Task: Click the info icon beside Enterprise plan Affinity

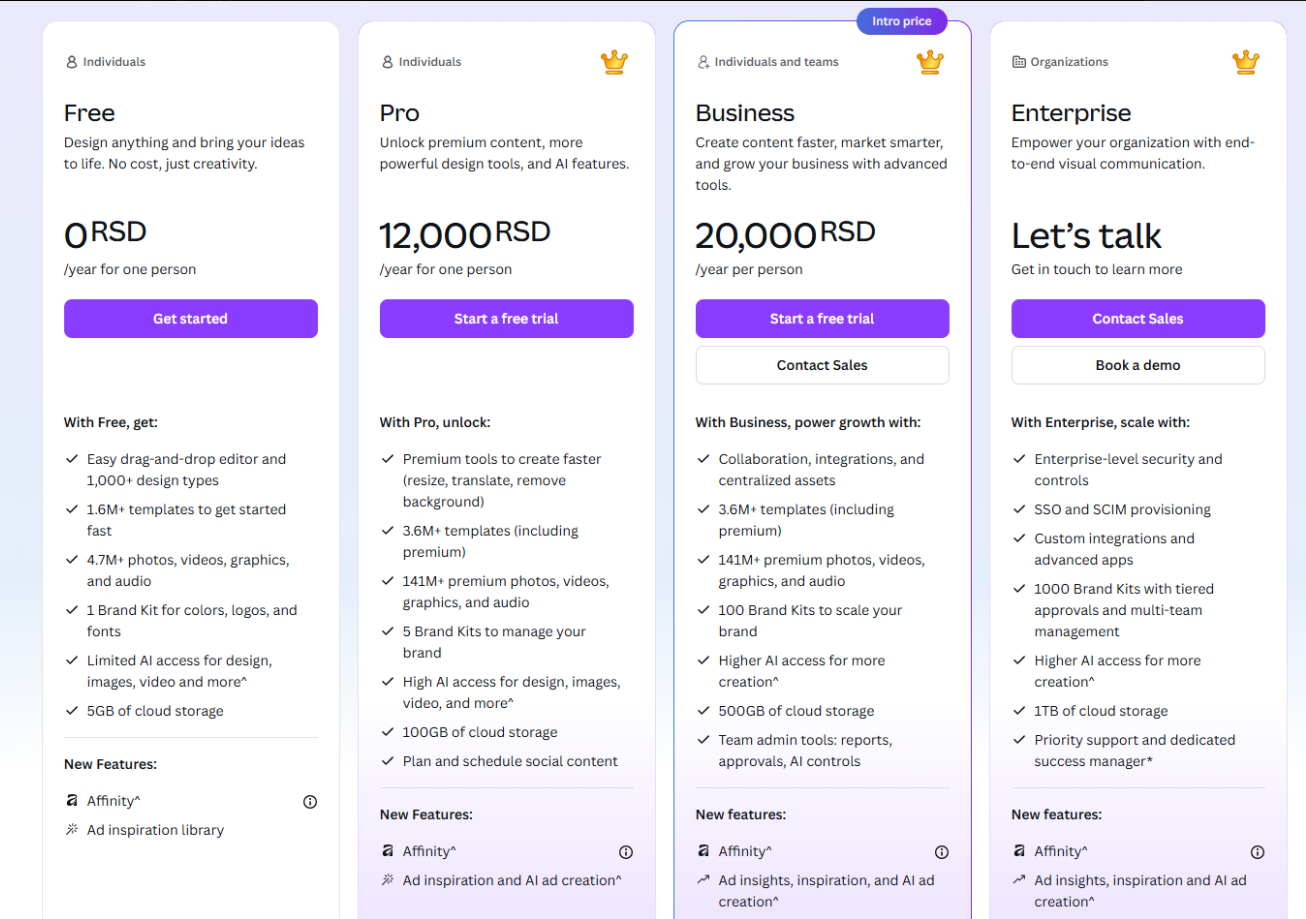Action: (x=1257, y=852)
